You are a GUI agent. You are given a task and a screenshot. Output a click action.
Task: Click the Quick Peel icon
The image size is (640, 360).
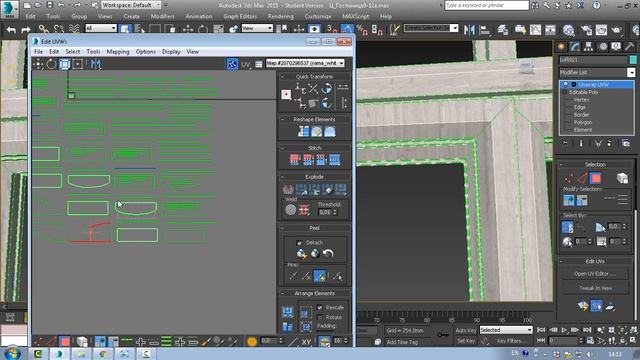click(x=302, y=254)
